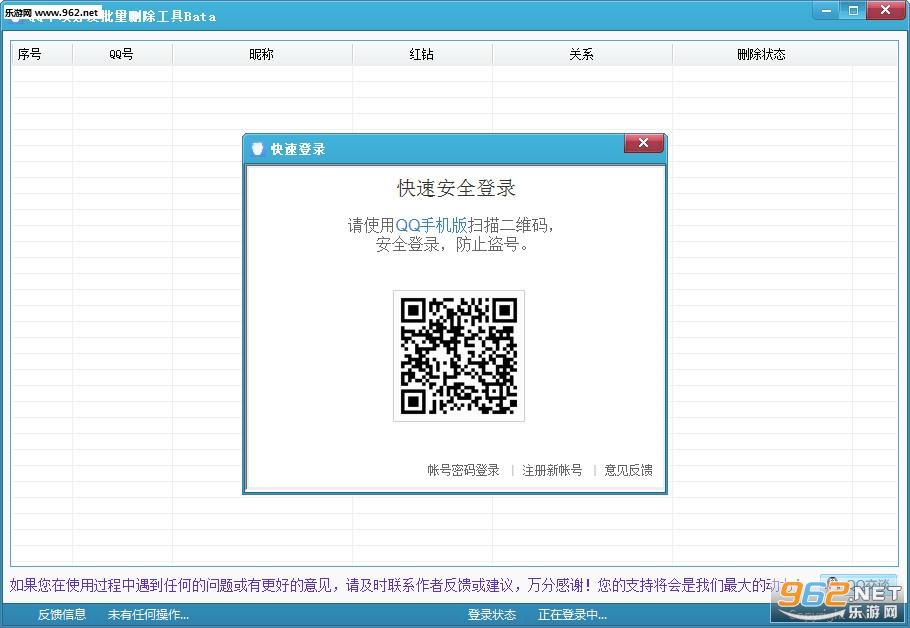This screenshot has width=910, height=628.
Task: Click 登录状态 label in status bar
Action: coord(492,615)
